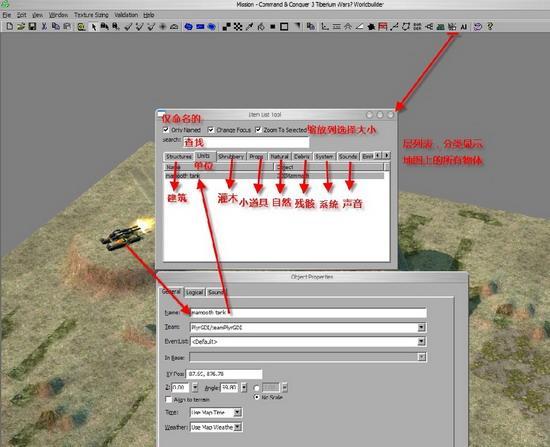Select the arrow pointer selection tool

tap(94, 27)
